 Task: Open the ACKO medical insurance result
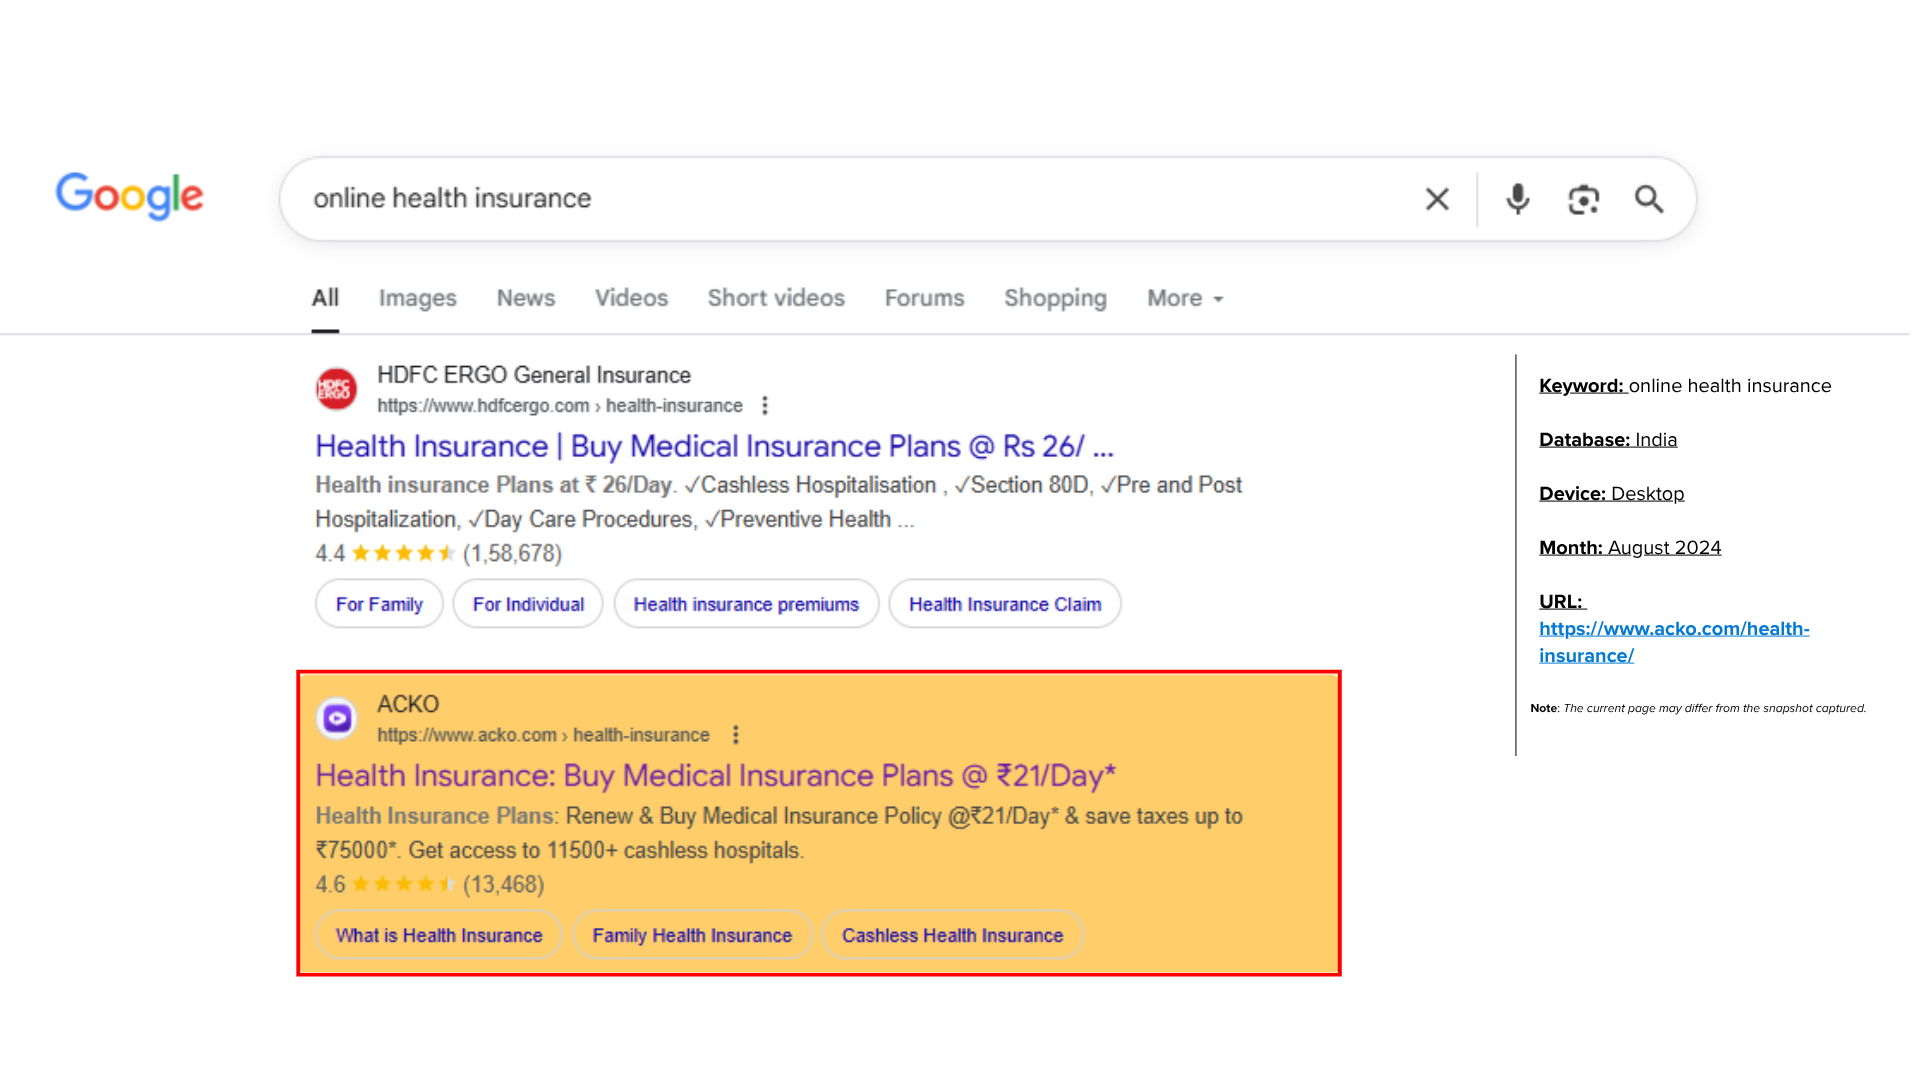[x=716, y=775]
